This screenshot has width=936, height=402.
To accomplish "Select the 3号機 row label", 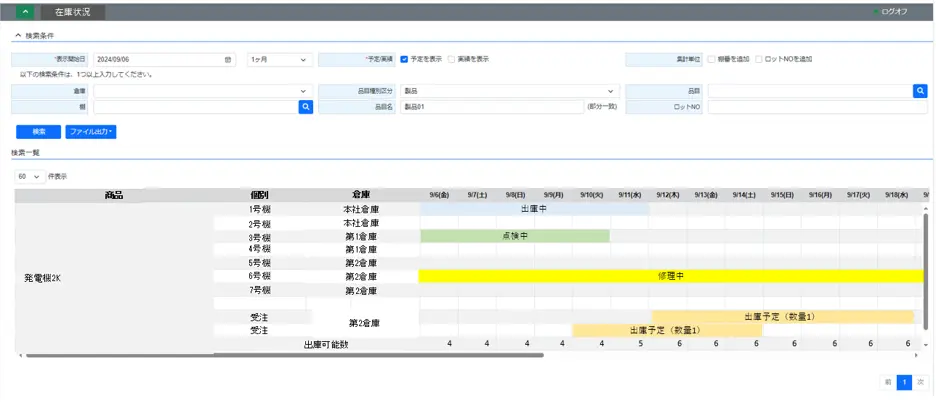I will coord(260,237).
